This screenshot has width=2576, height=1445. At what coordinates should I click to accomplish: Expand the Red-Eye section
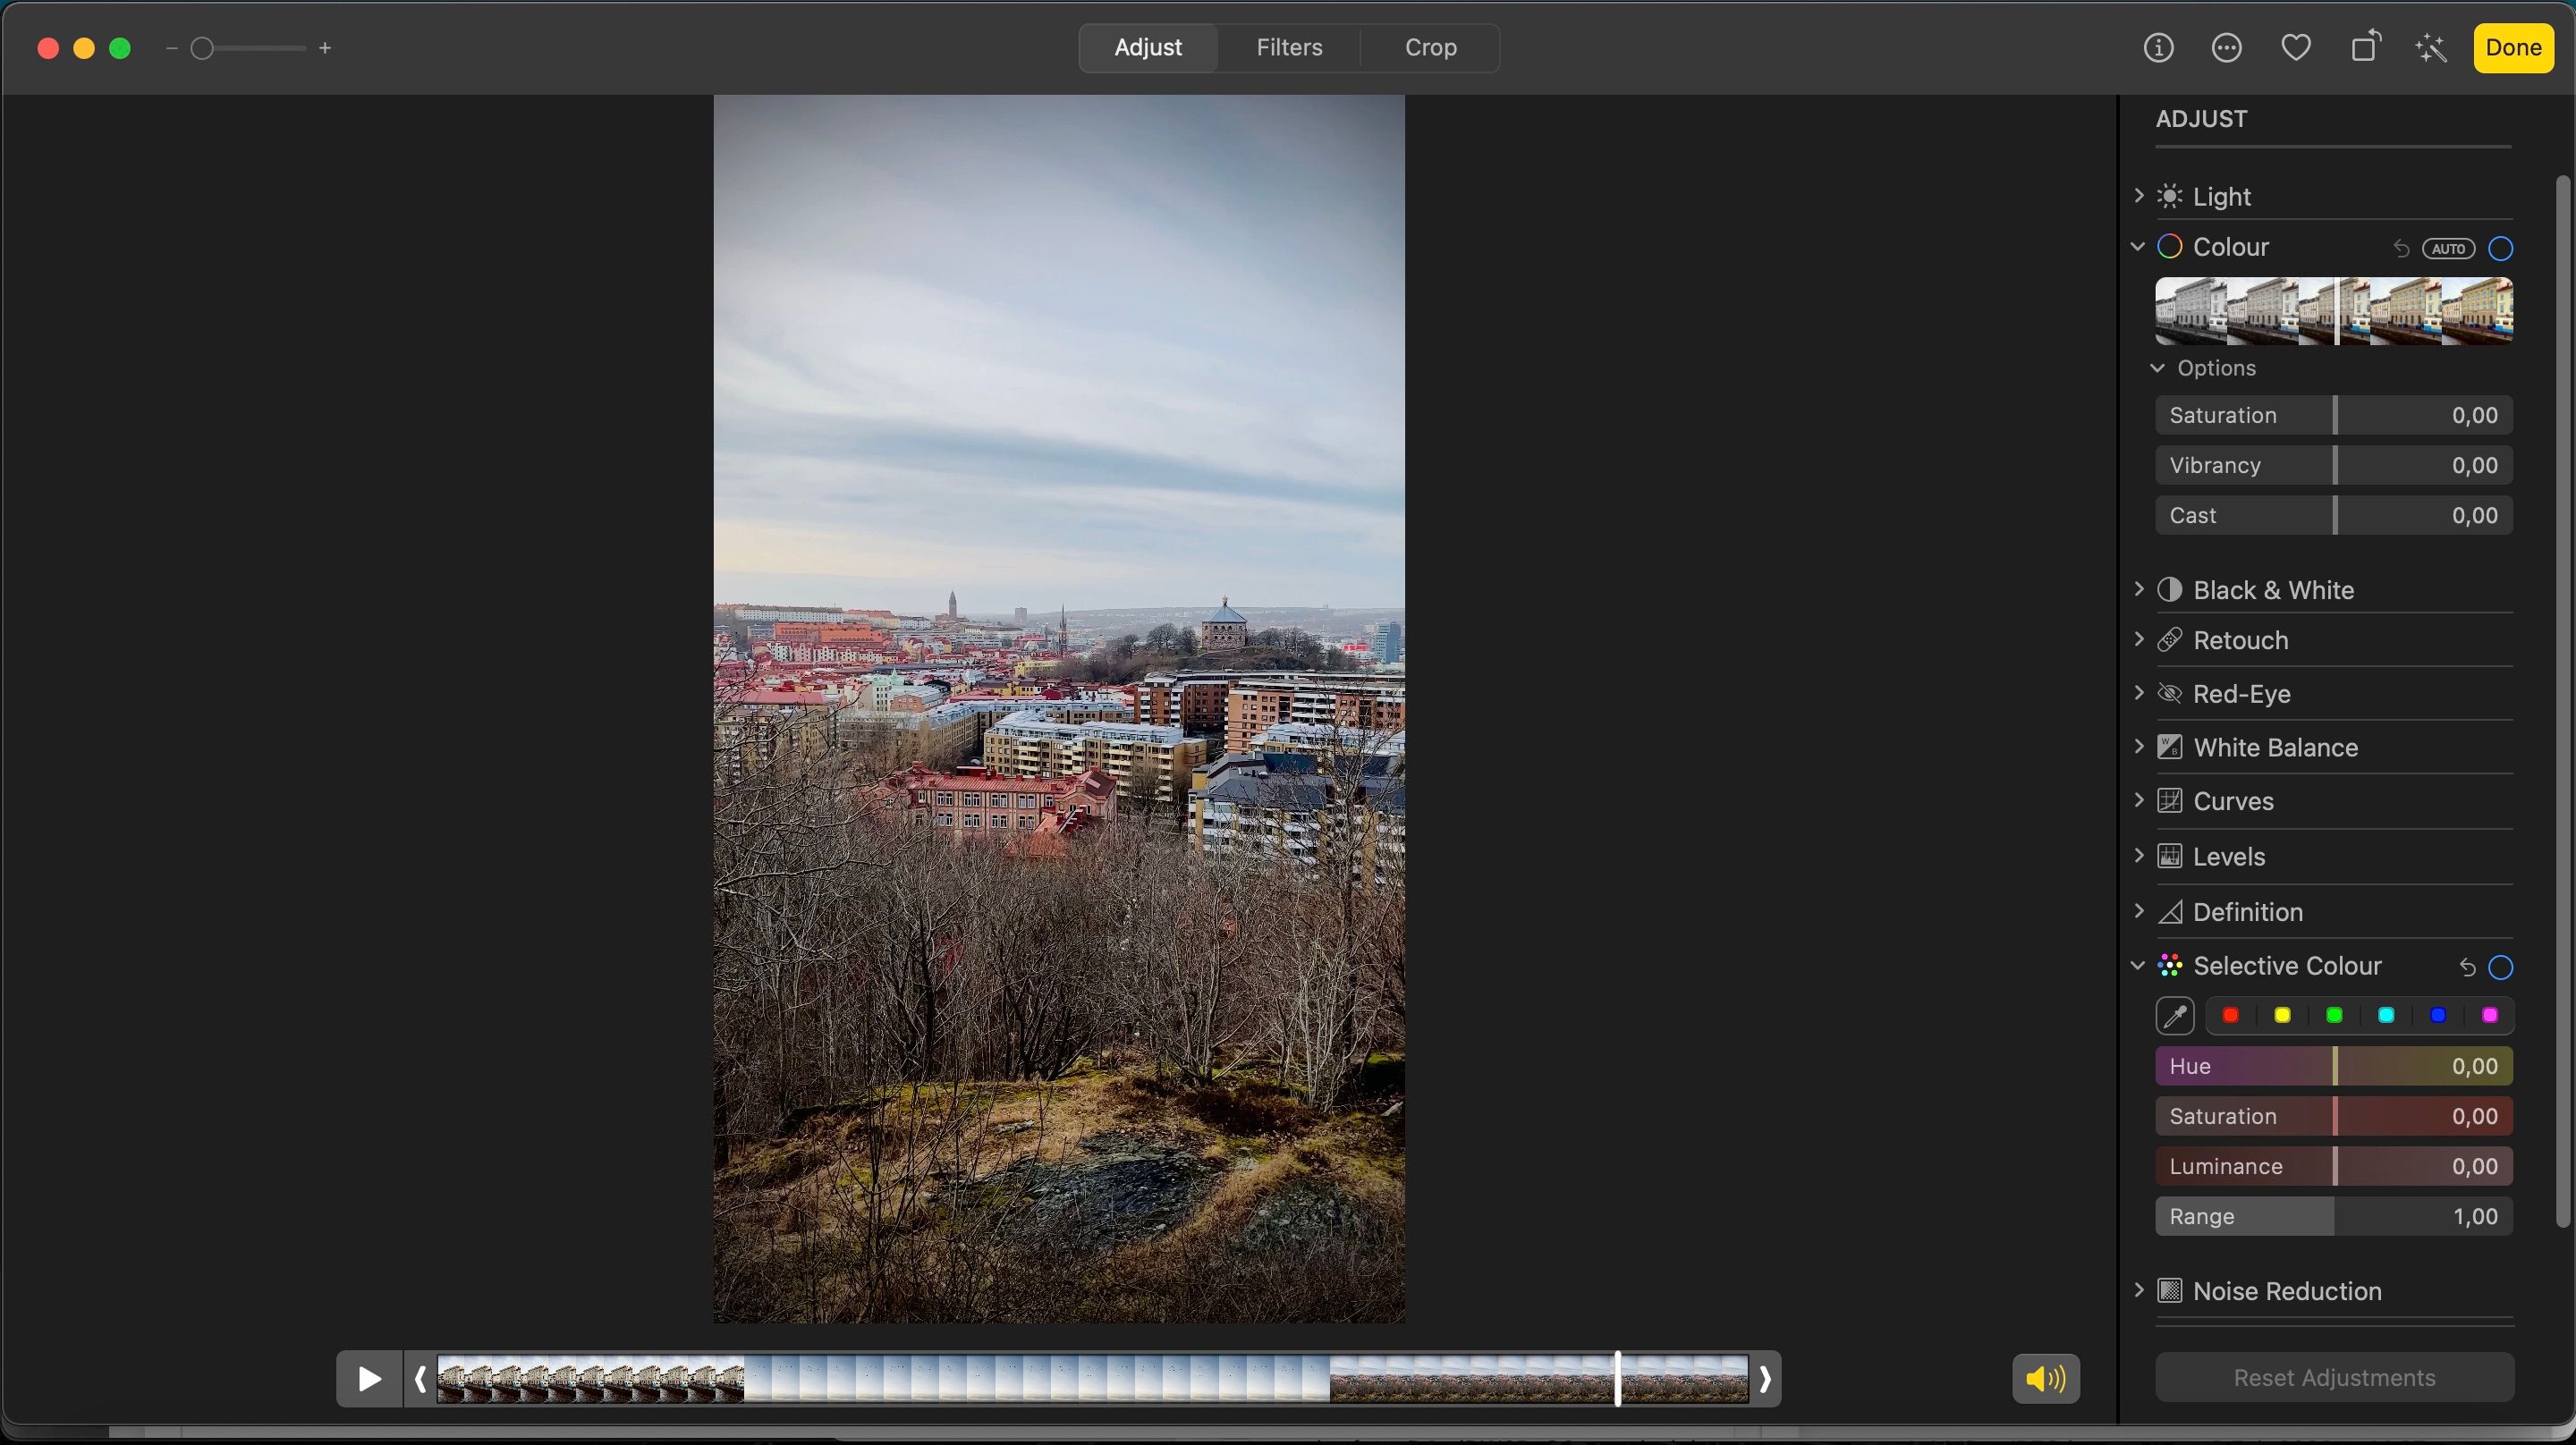coord(2138,692)
